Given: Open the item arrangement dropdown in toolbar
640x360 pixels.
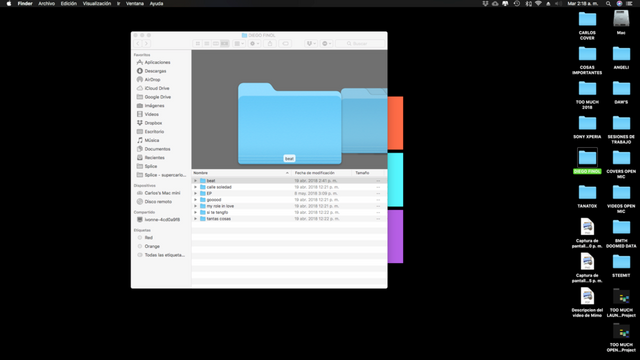Looking at the screenshot, I should pyautogui.click(x=239, y=44).
